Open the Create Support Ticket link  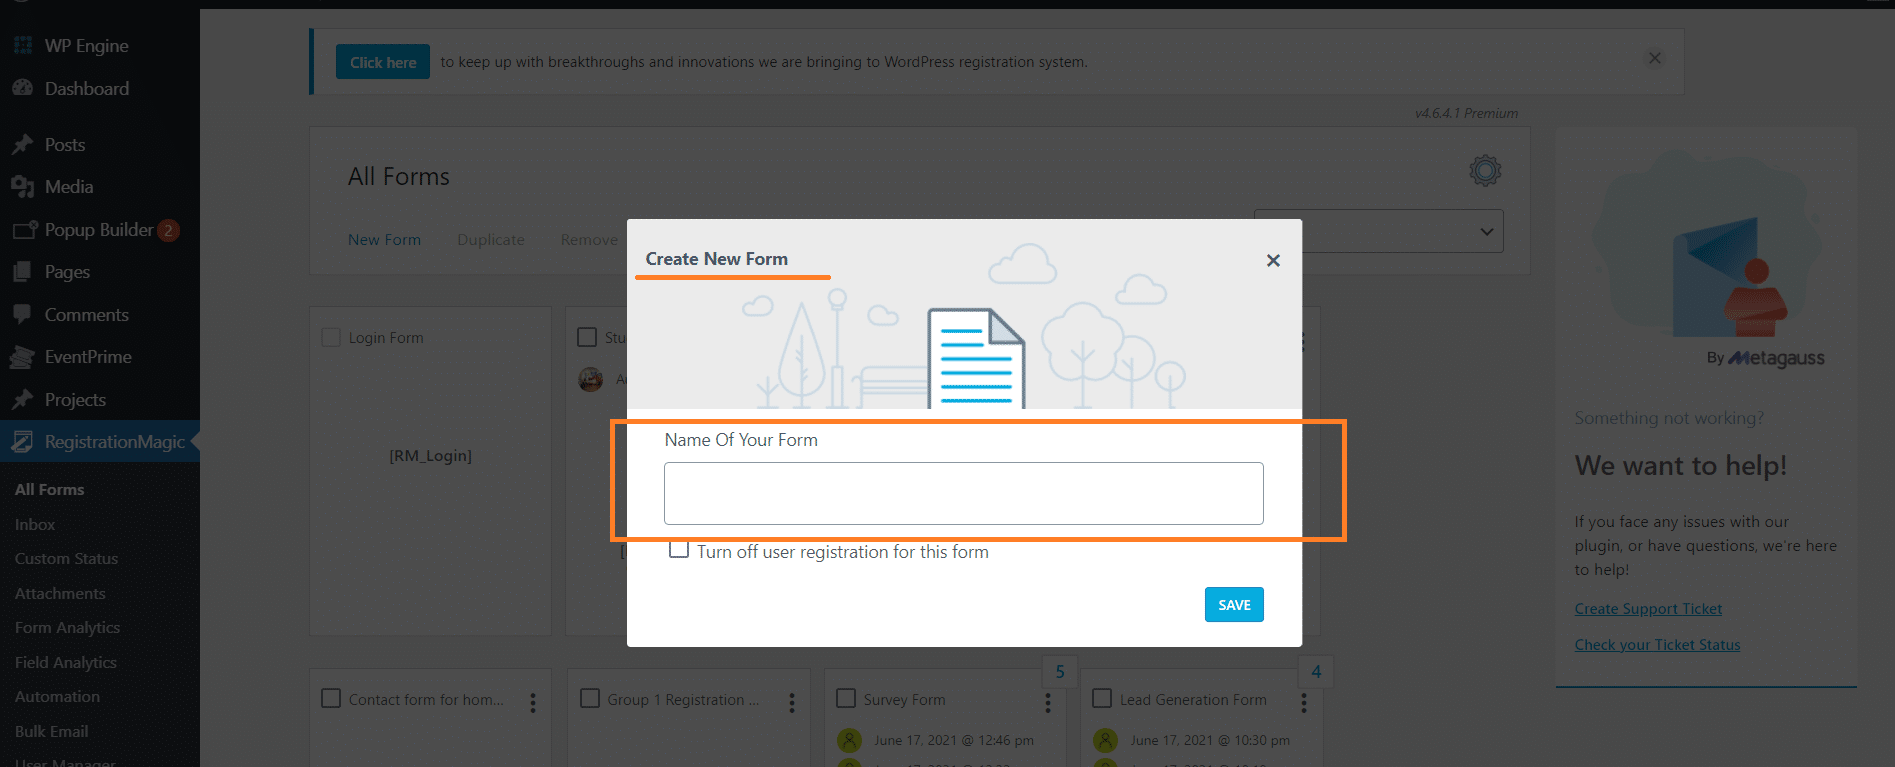pyautogui.click(x=1648, y=609)
